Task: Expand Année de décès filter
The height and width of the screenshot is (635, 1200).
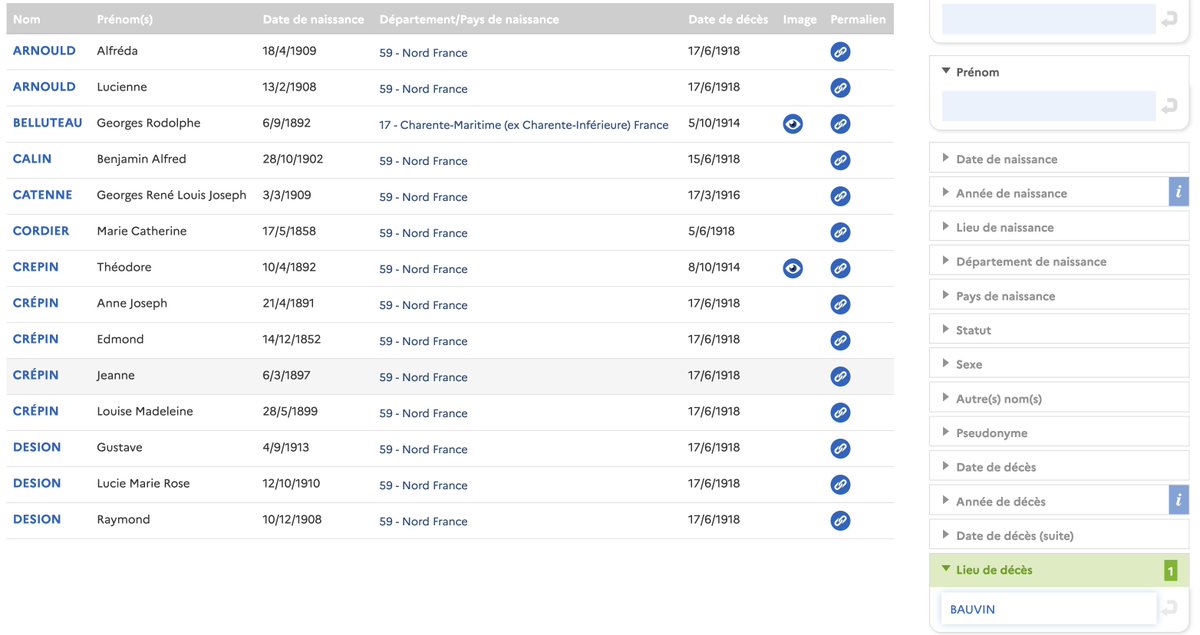Action: tap(1049, 501)
